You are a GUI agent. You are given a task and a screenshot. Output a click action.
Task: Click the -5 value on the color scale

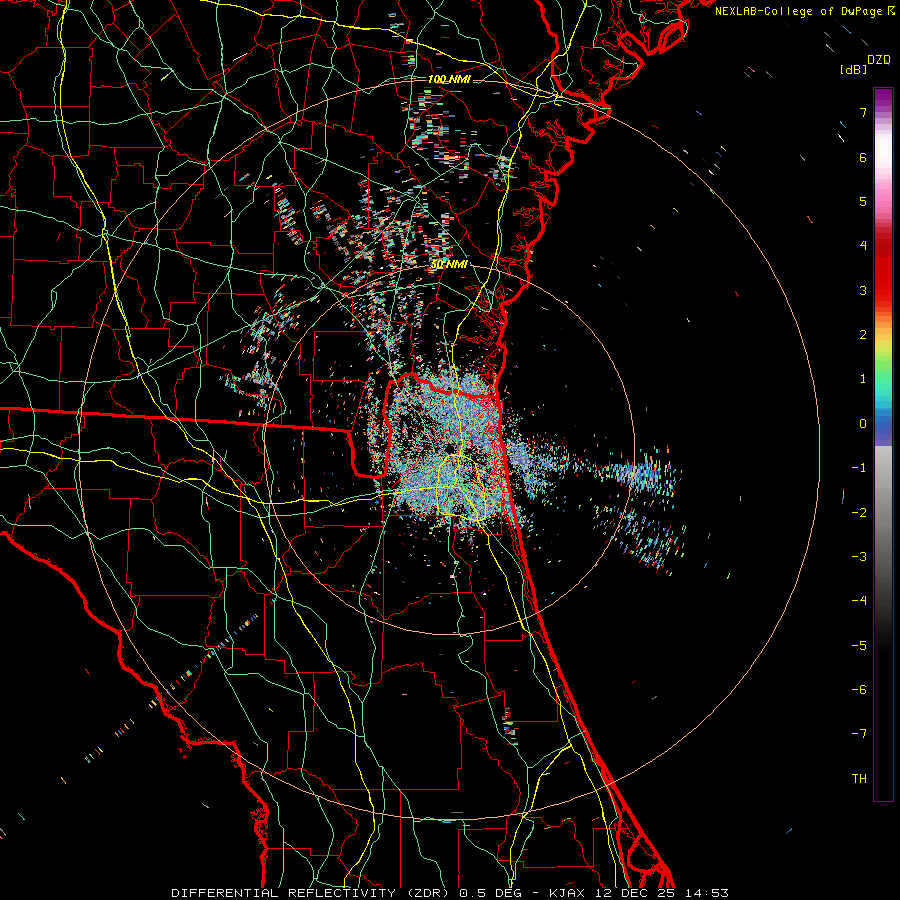[x=859, y=646]
